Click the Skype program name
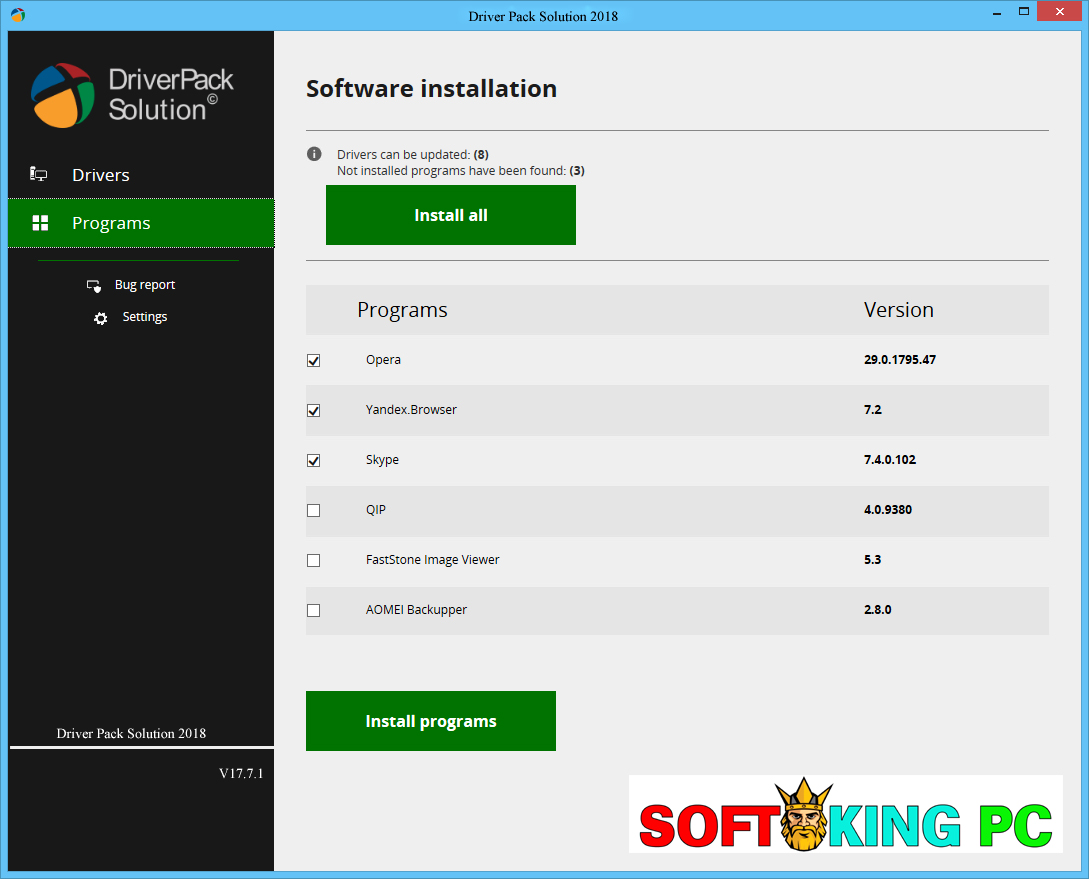Image resolution: width=1089 pixels, height=879 pixels. (382, 460)
